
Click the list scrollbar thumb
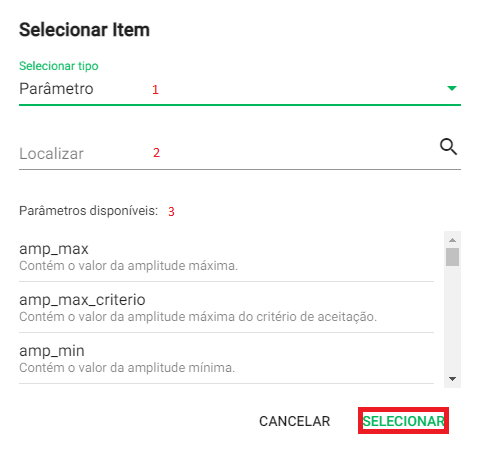[x=452, y=257]
